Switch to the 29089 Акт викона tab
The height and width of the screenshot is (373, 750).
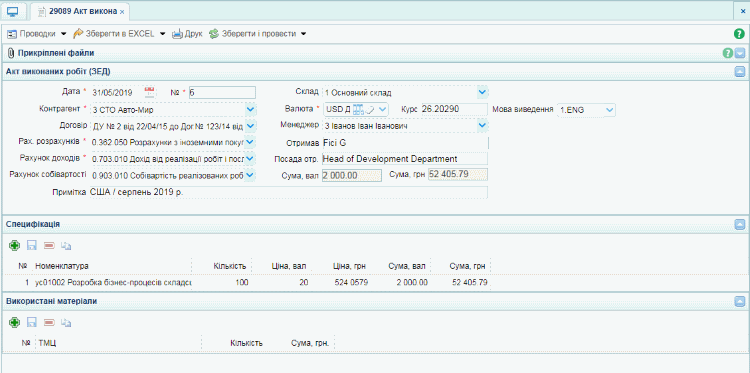[79, 11]
